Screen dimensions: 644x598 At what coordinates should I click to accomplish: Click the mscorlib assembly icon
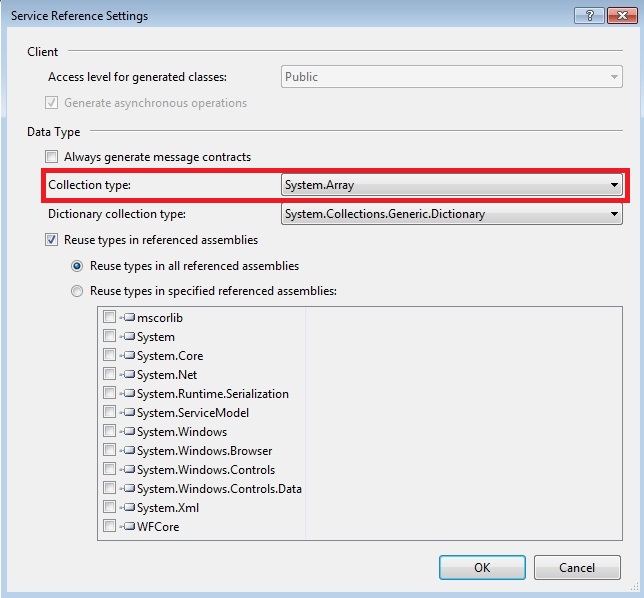point(127,318)
